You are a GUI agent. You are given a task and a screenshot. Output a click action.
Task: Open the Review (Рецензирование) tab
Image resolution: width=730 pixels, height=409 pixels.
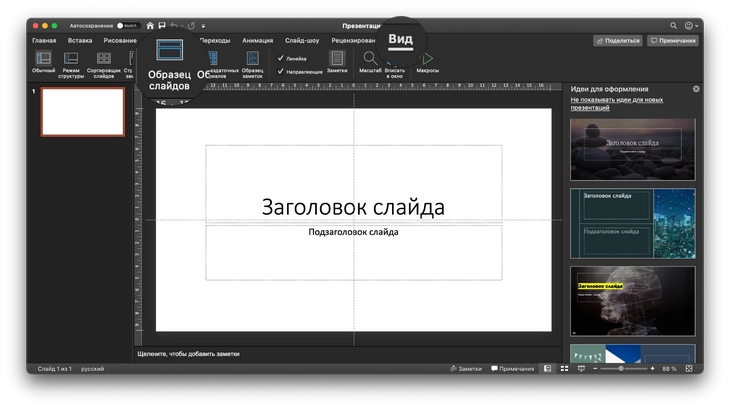click(x=353, y=40)
